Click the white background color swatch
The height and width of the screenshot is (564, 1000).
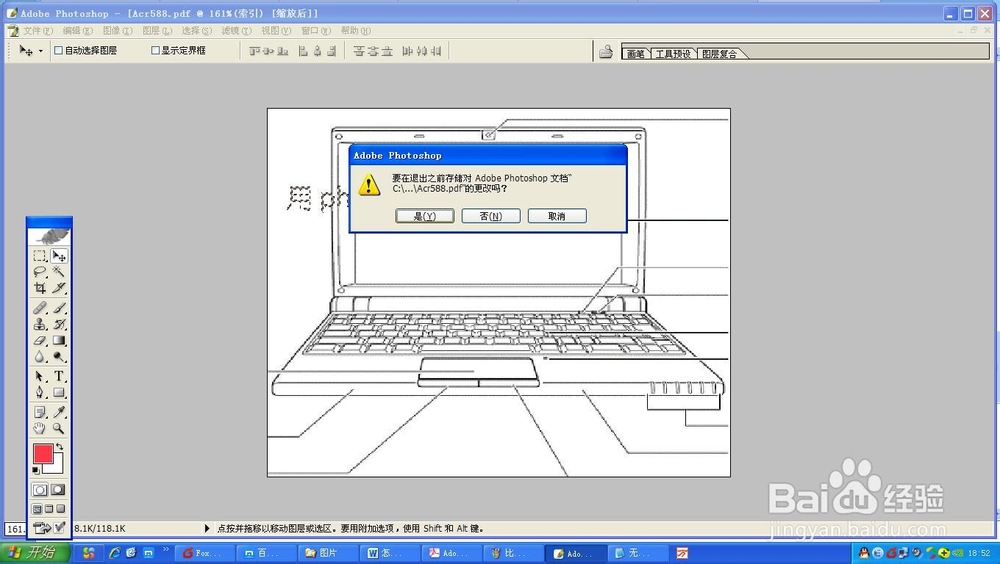pos(56,466)
